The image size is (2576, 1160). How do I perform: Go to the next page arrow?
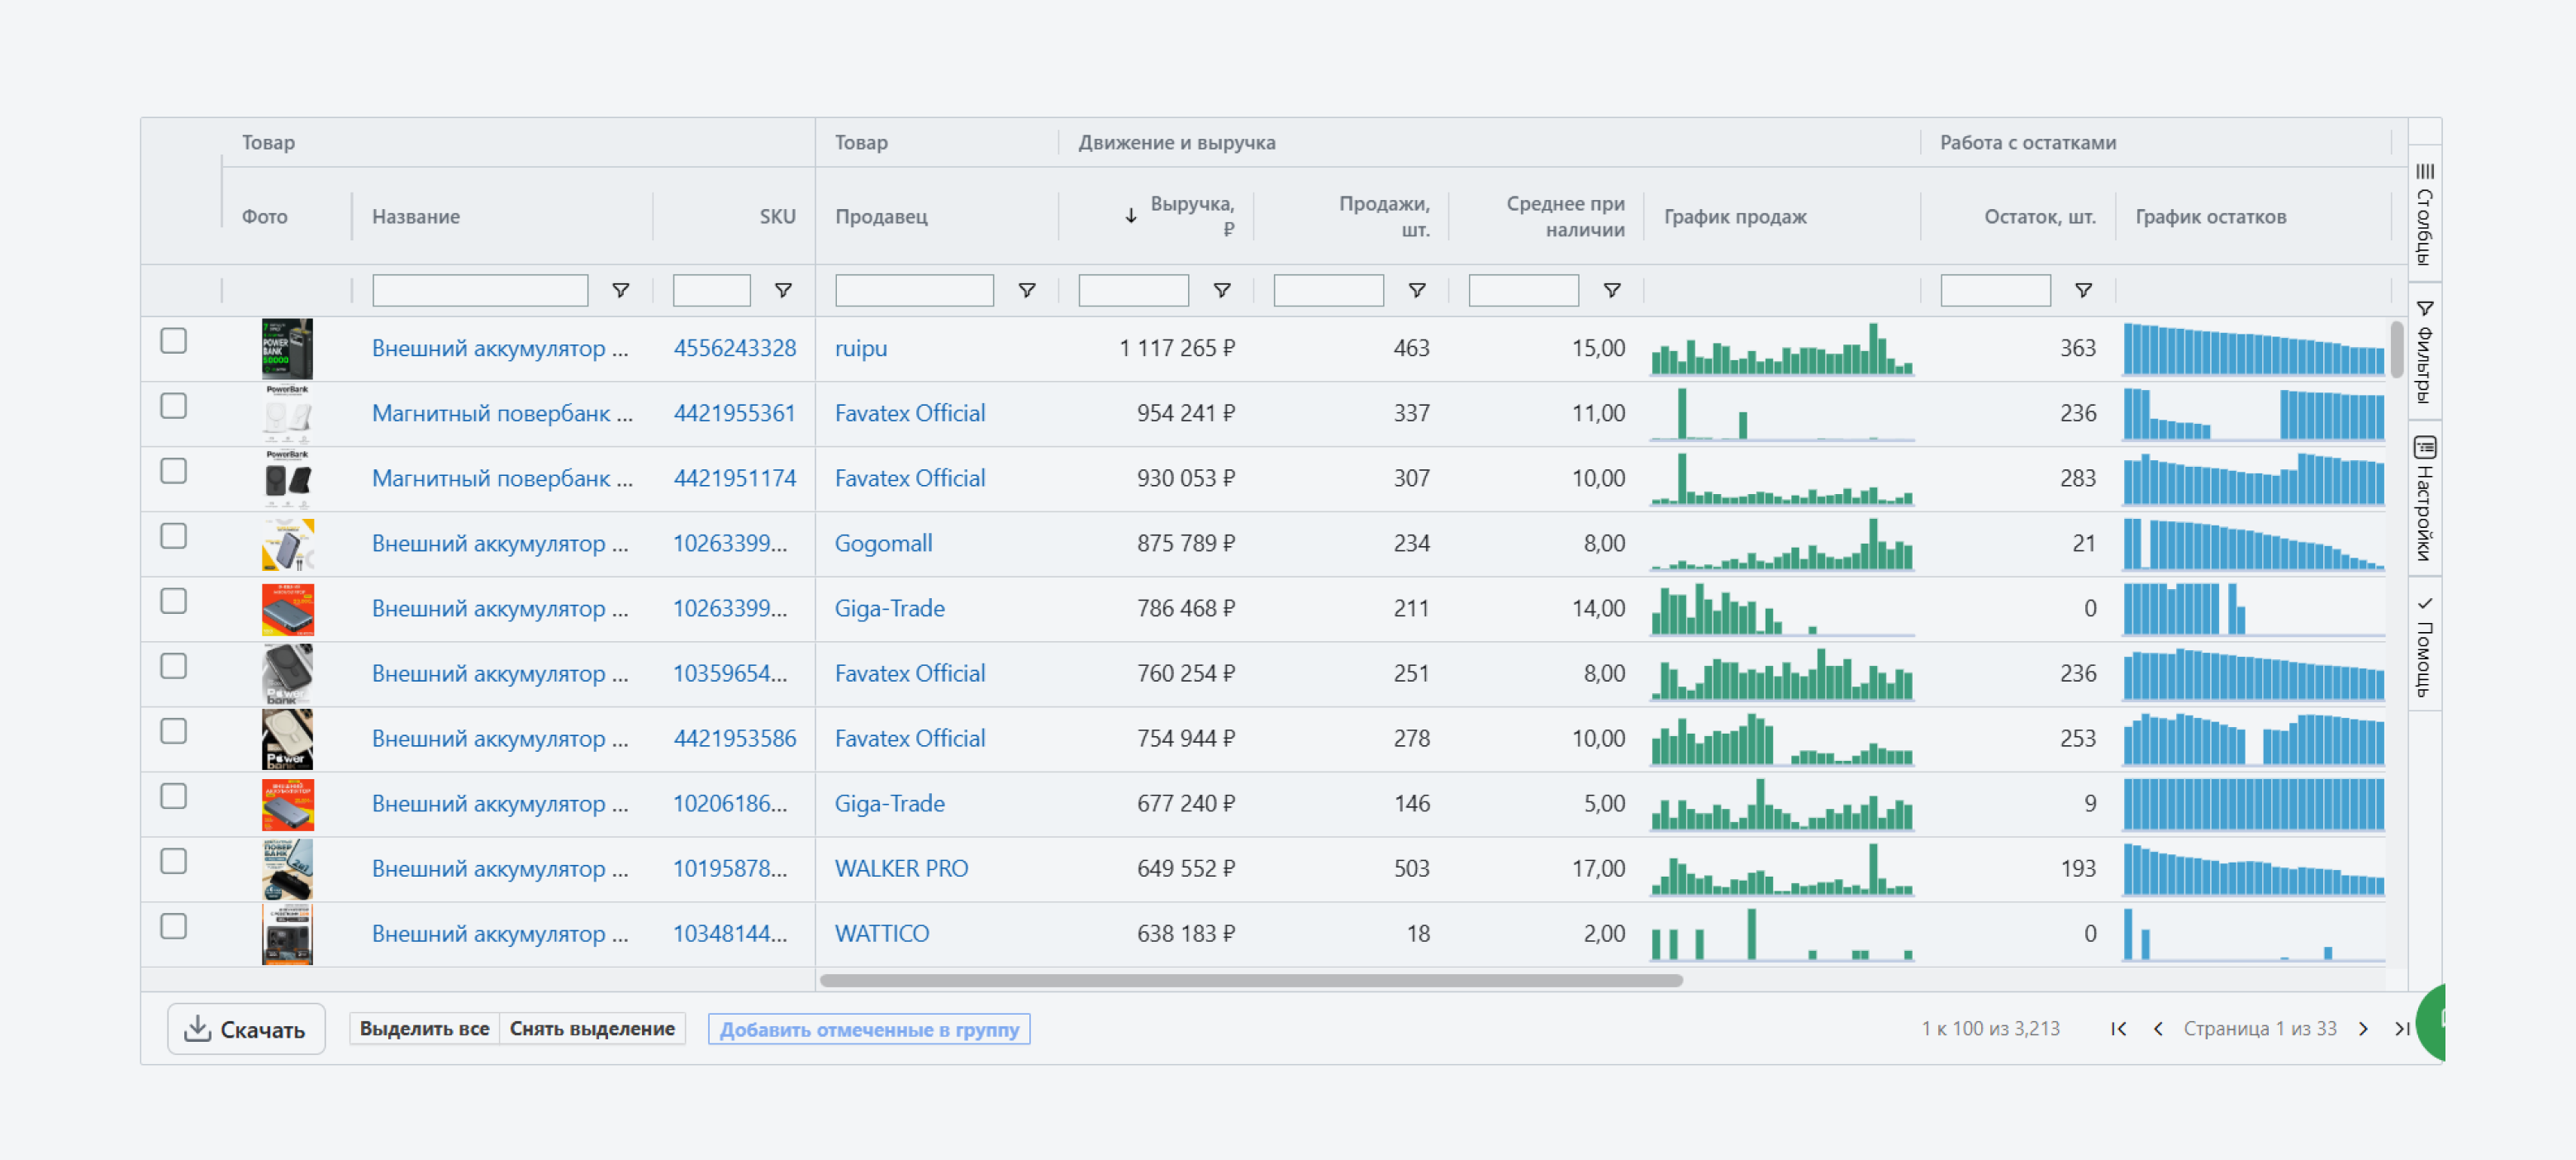2363,1028
